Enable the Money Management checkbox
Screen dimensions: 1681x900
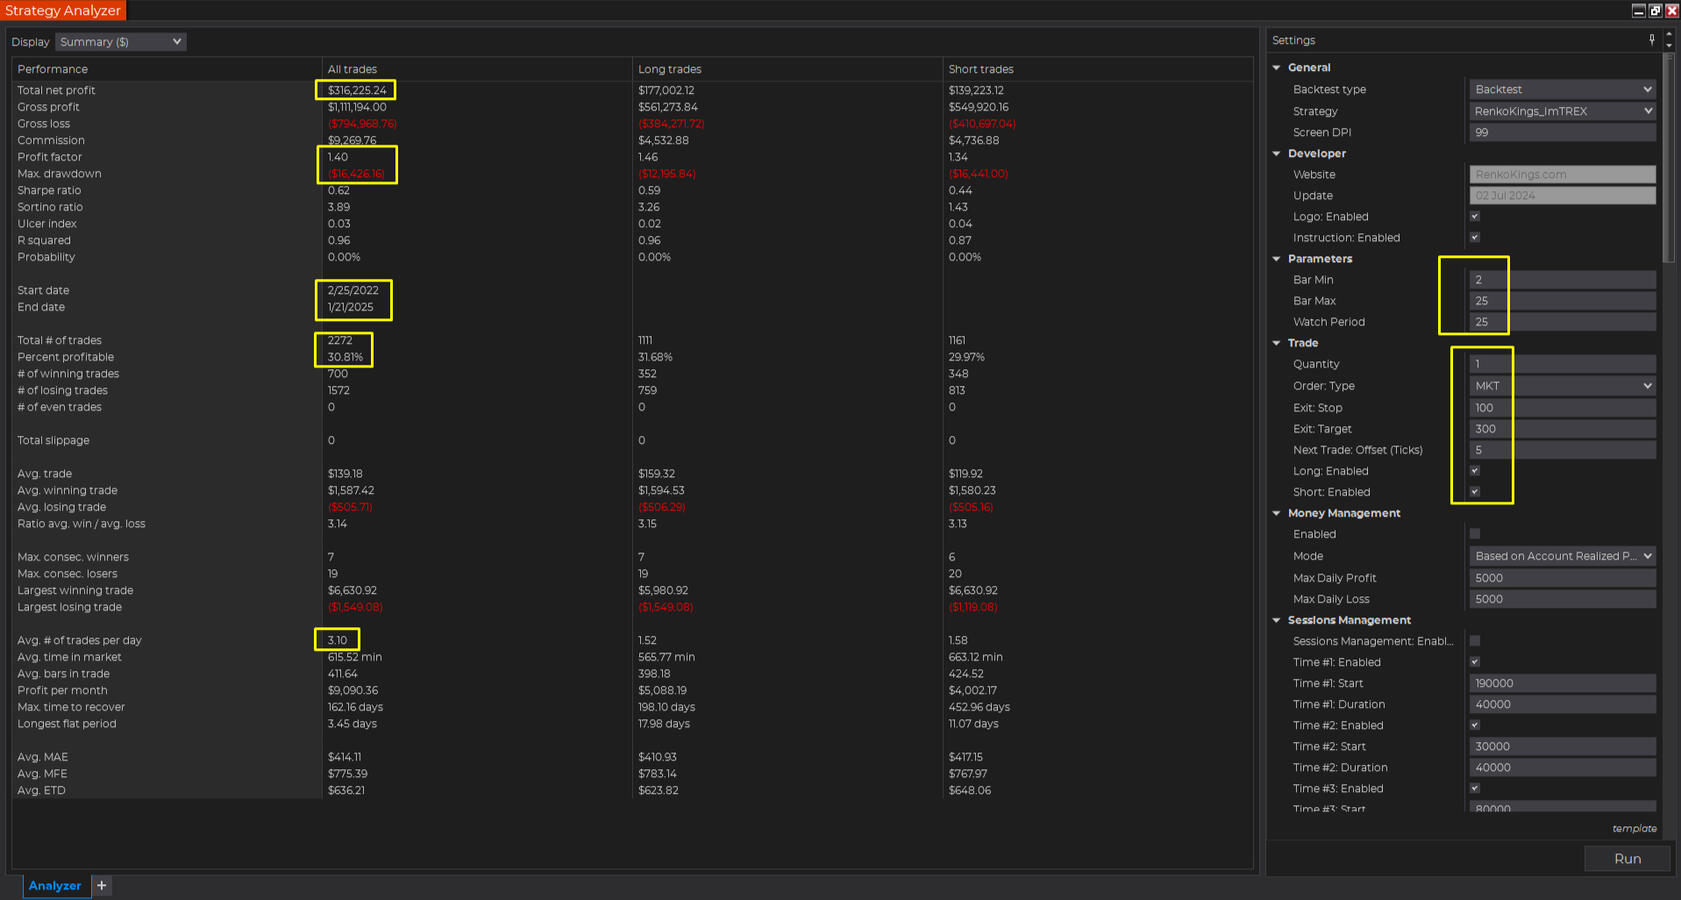1475,534
